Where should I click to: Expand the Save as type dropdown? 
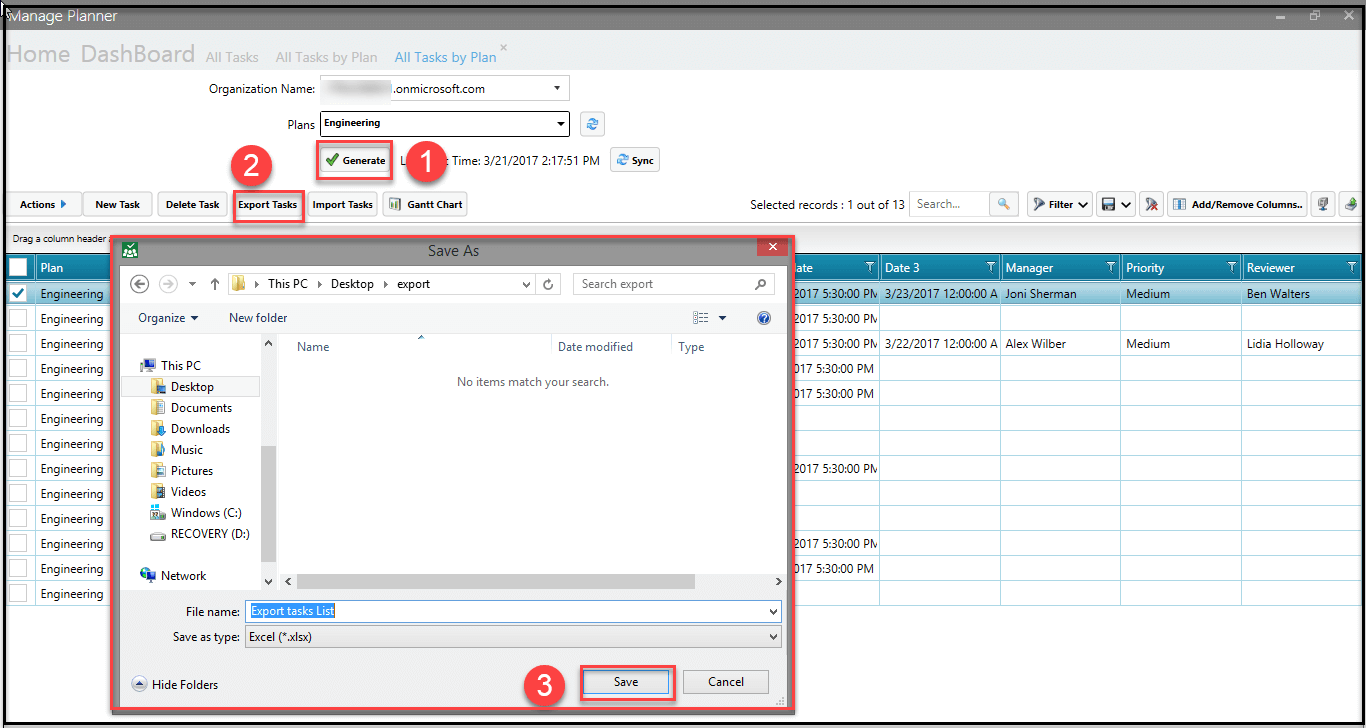point(773,636)
